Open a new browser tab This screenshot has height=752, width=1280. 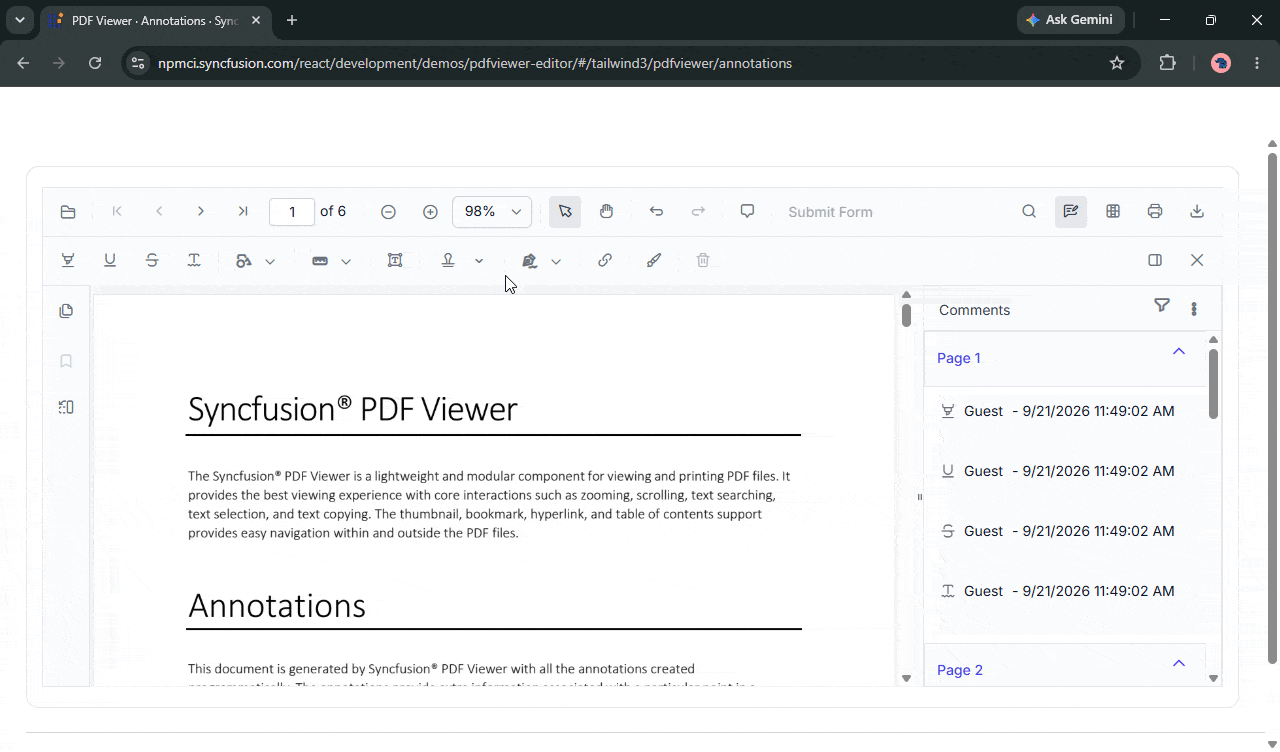click(292, 20)
